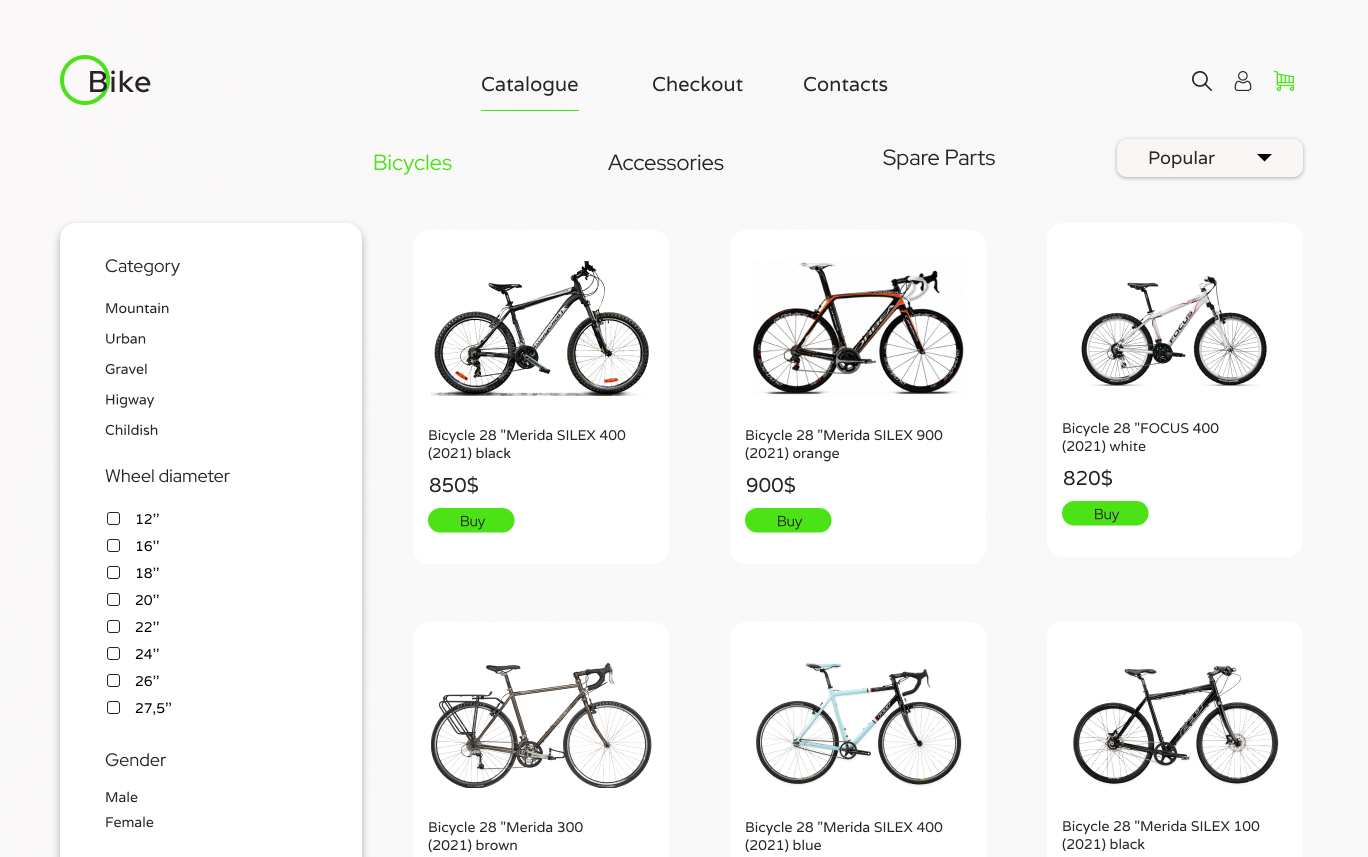Click the Bike logo
This screenshot has width=1368, height=857.
coord(106,81)
